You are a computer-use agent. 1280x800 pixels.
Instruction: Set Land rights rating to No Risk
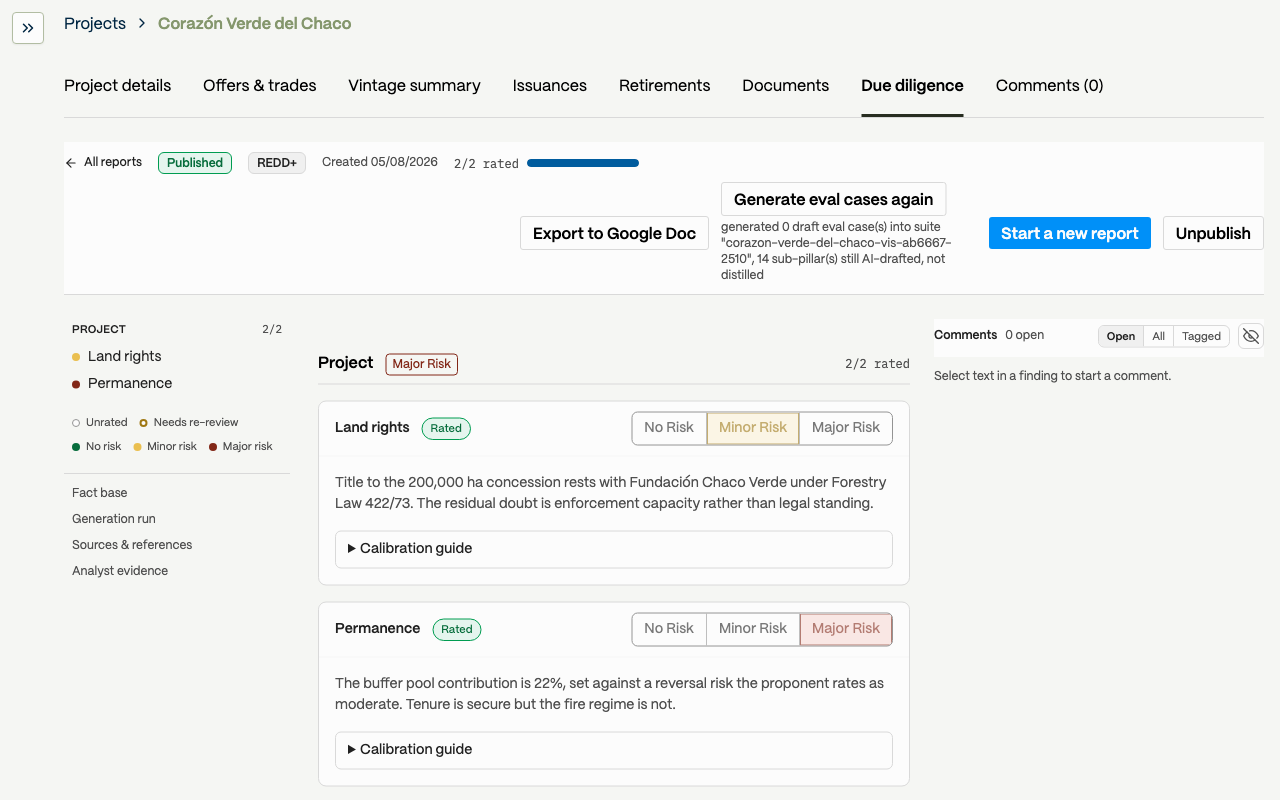[x=669, y=428]
